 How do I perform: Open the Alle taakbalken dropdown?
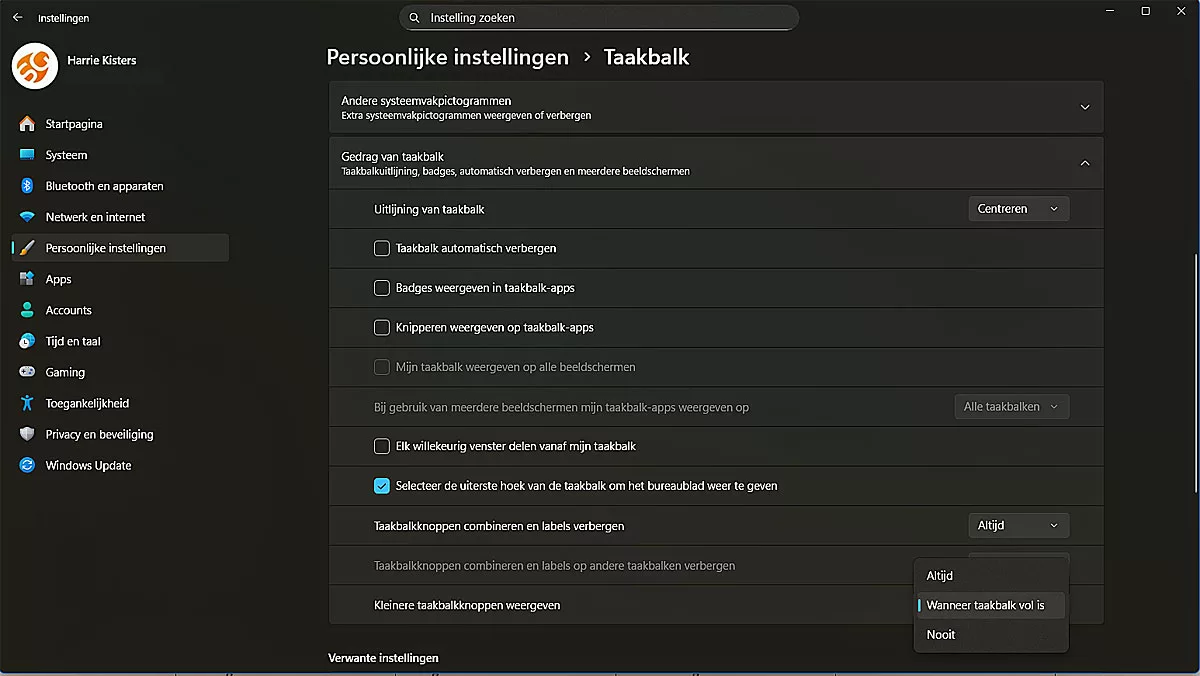(1011, 406)
